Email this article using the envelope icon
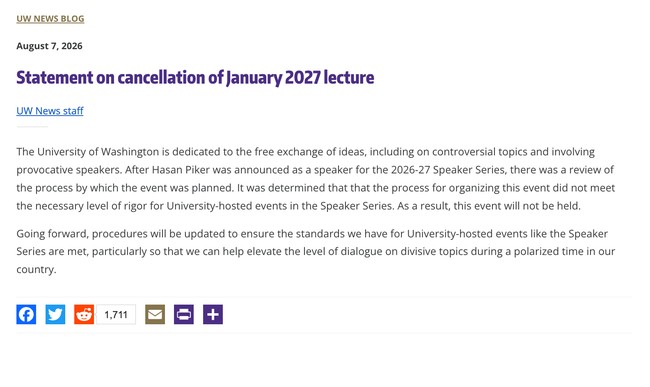 155,314
